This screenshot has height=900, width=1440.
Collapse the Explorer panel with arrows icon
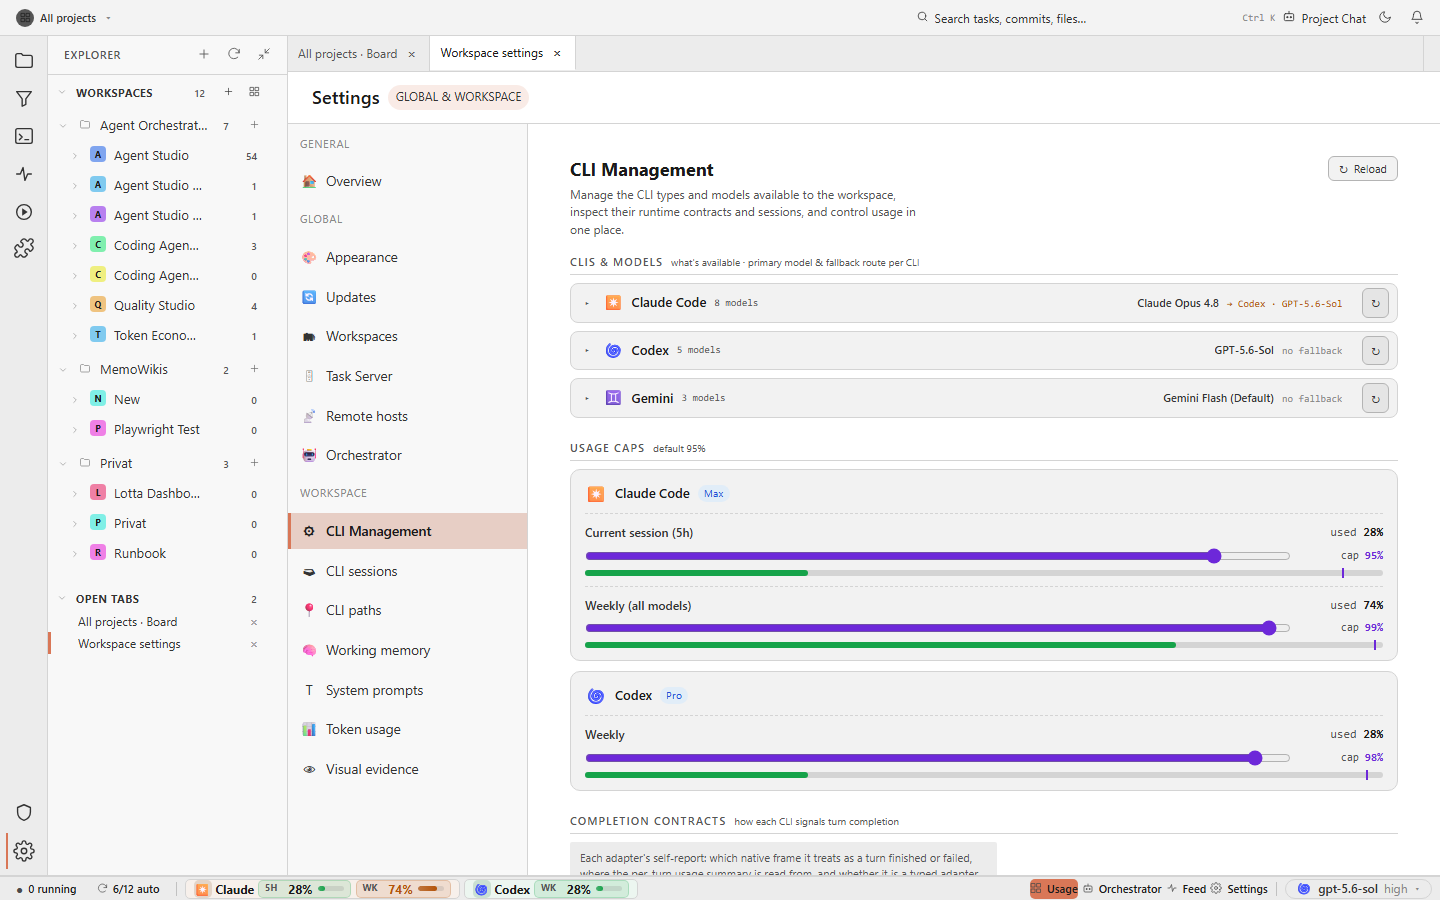(x=264, y=54)
